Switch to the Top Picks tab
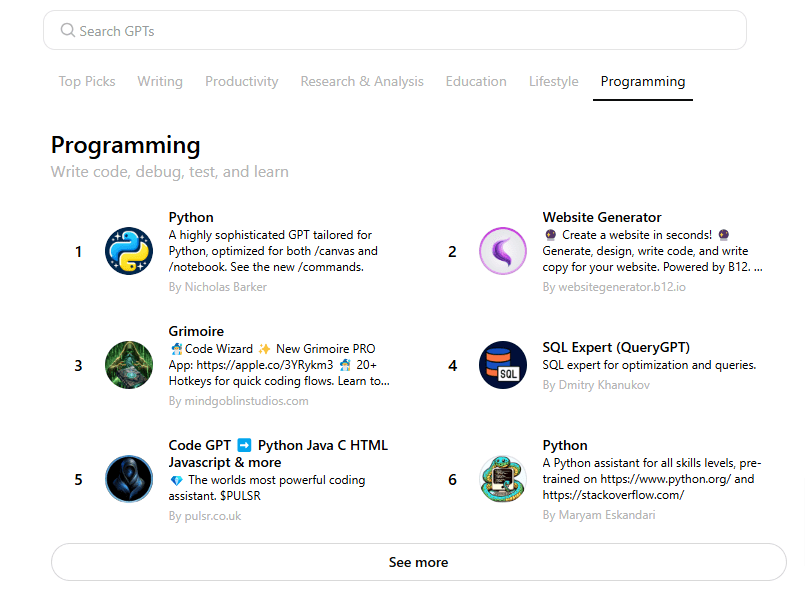 click(87, 81)
